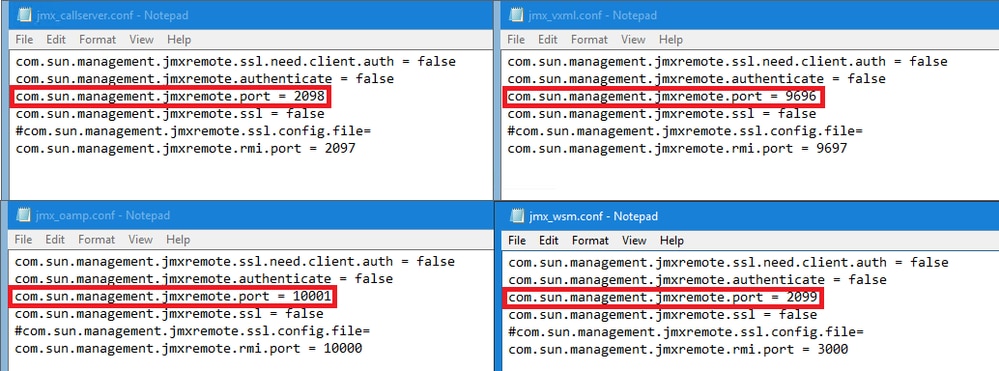
Task: Place cursor on port = 2098 line
Action: (171, 97)
